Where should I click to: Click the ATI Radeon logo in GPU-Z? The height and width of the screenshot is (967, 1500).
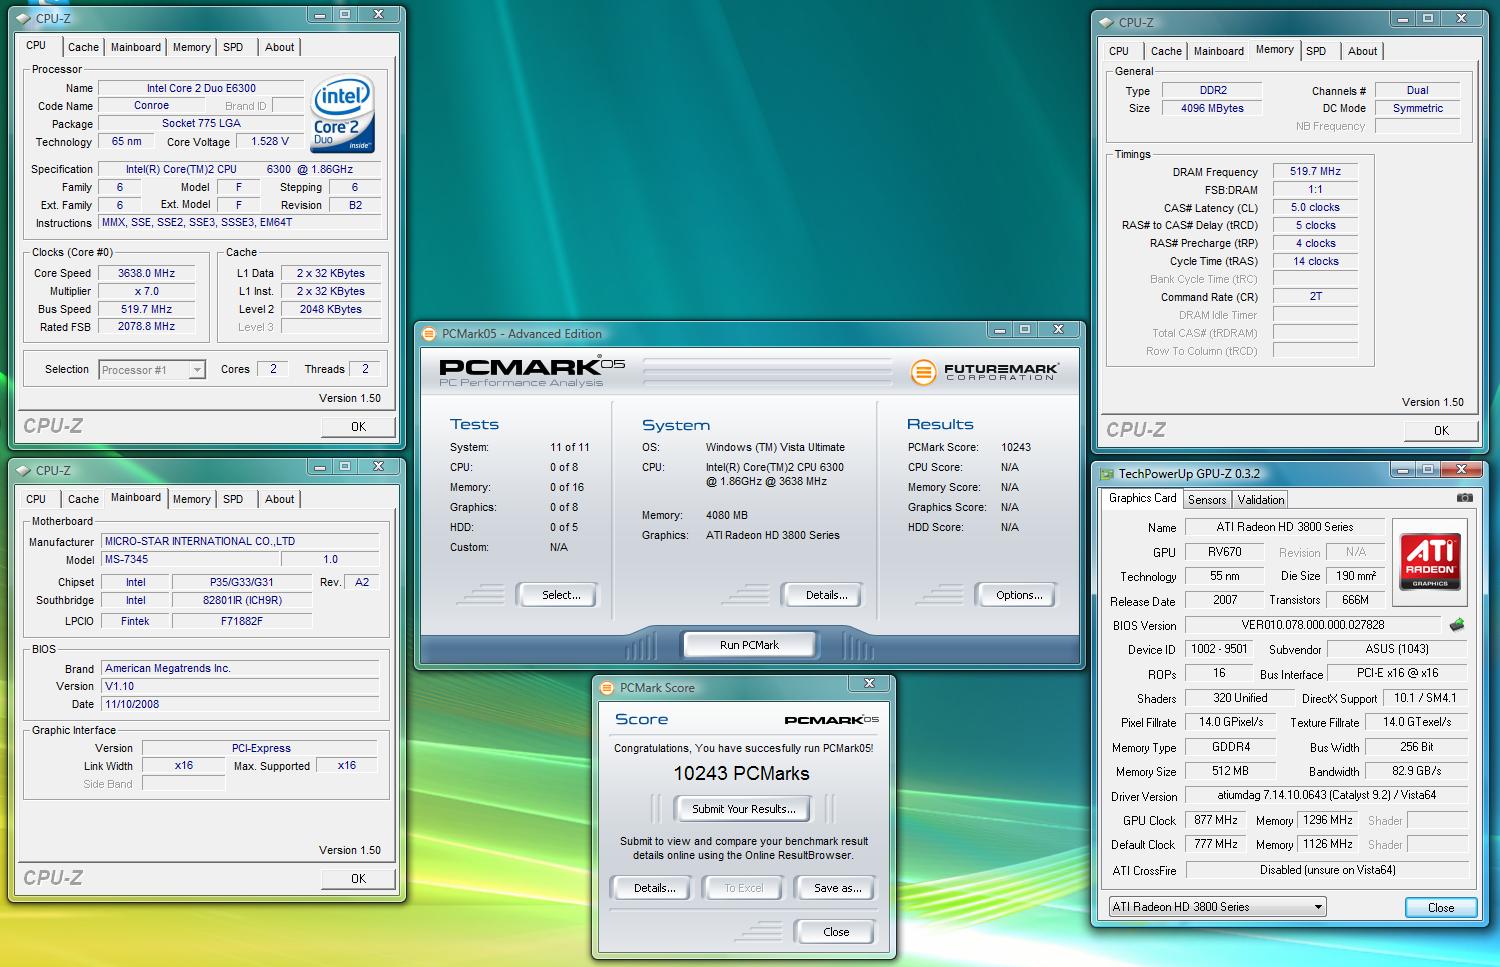point(1430,561)
